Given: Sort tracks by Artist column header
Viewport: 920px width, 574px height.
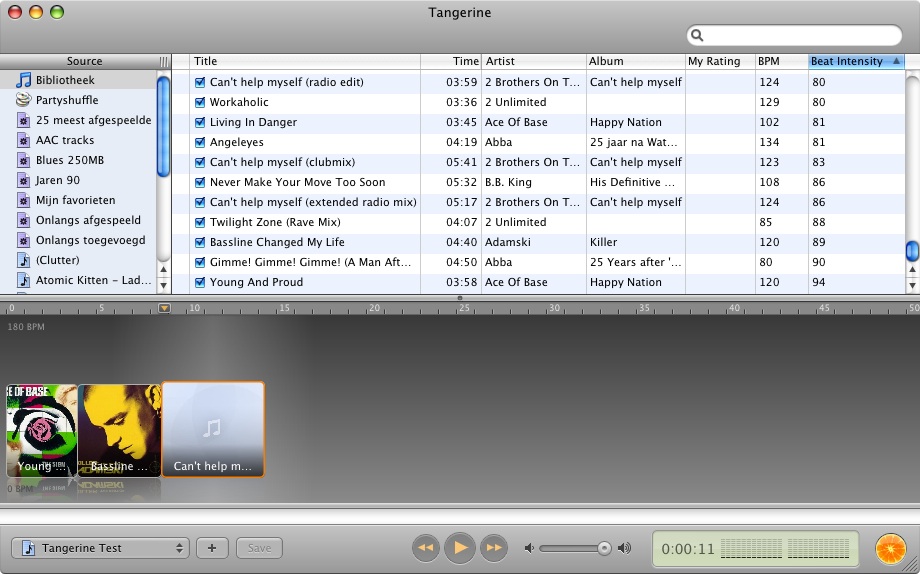Looking at the screenshot, I should coord(532,62).
